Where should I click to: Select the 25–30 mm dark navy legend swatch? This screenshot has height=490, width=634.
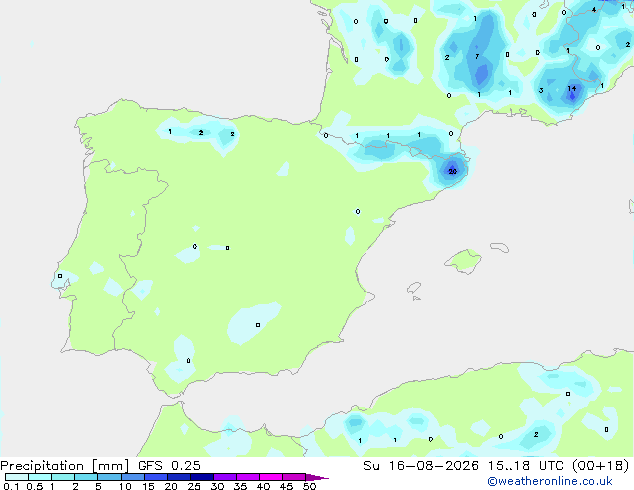pyautogui.click(x=202, y=477)
